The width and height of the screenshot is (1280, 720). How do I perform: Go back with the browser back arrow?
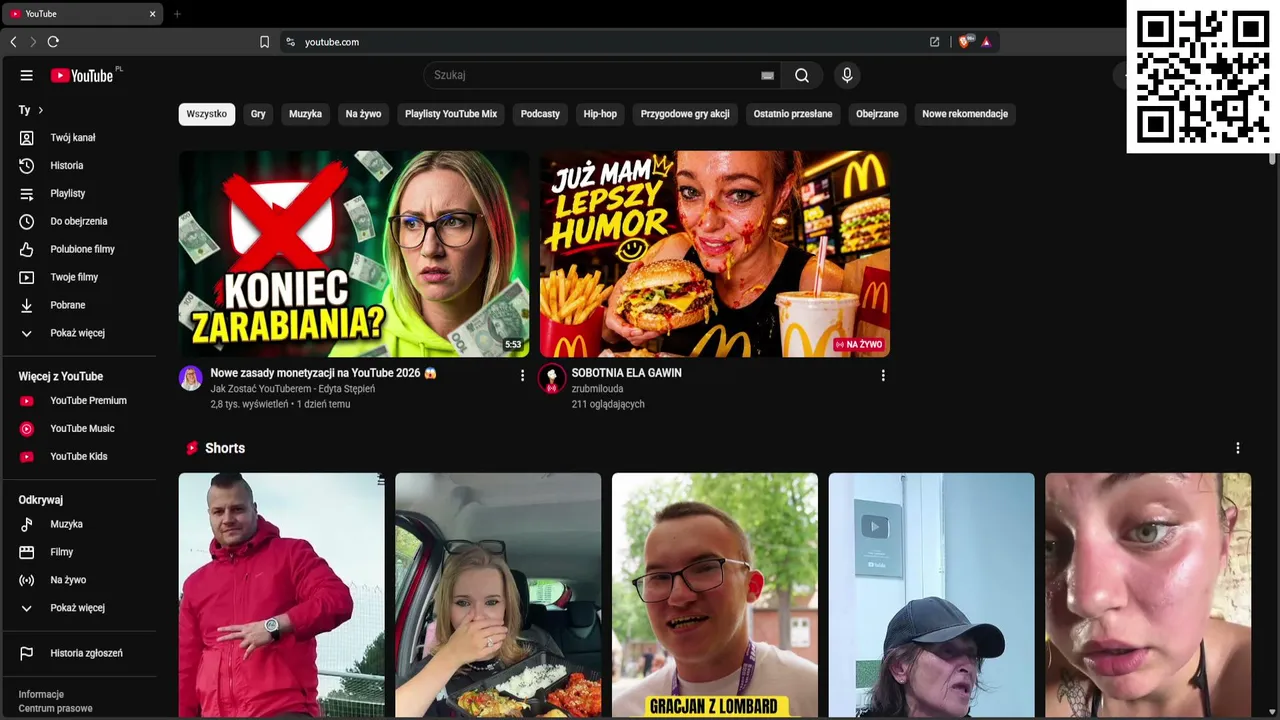point(13,42)
